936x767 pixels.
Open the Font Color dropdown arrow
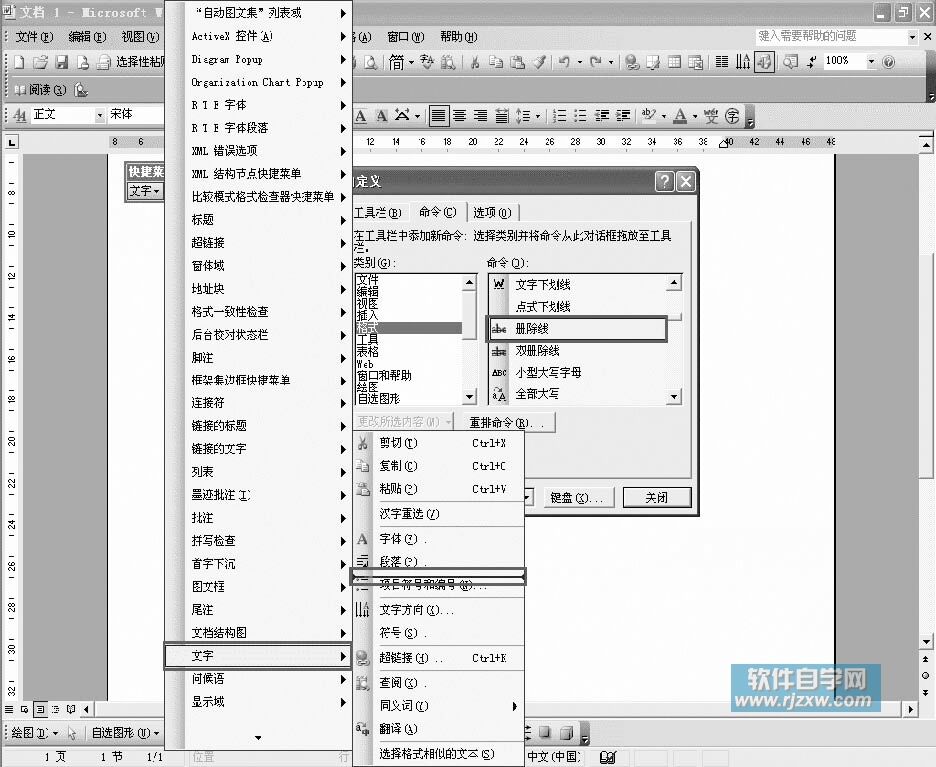[695, 116]
